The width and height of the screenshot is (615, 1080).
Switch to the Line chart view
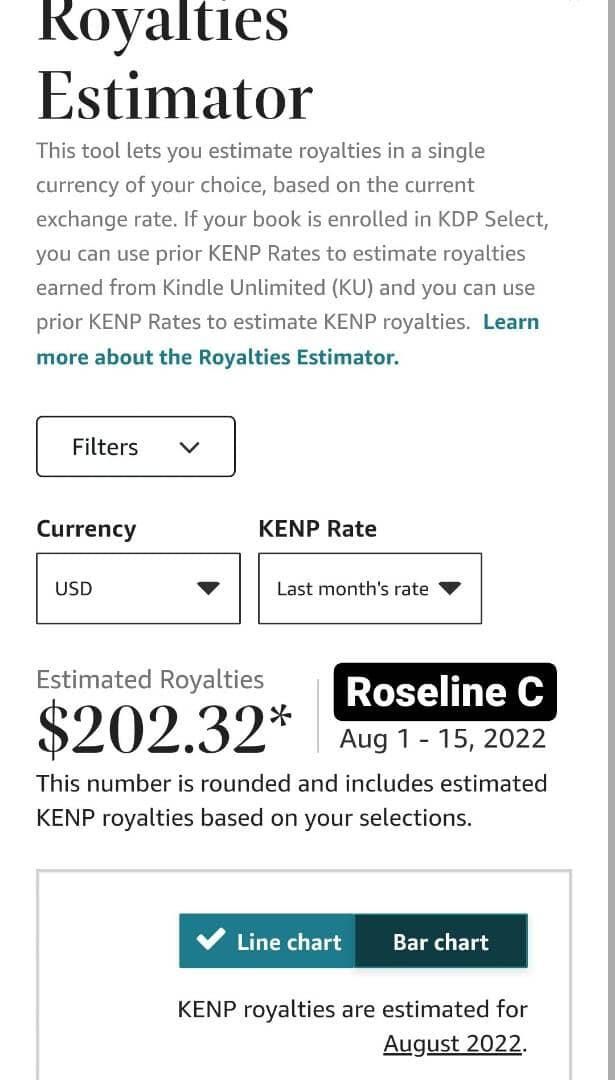(x=268, y=941)
